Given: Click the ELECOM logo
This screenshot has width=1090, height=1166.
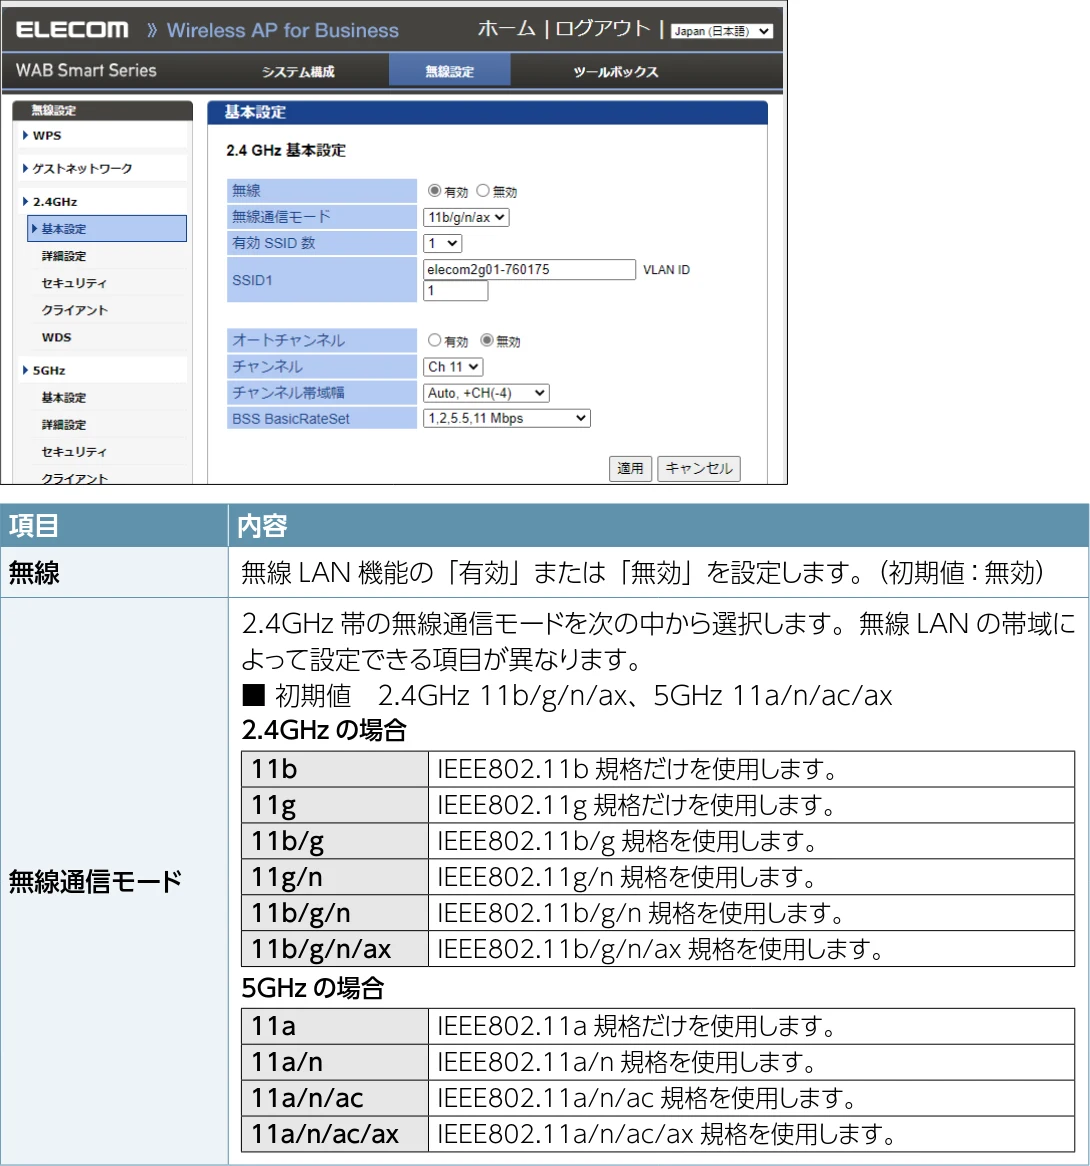Looking at the screenshot, I should (72, 30).
